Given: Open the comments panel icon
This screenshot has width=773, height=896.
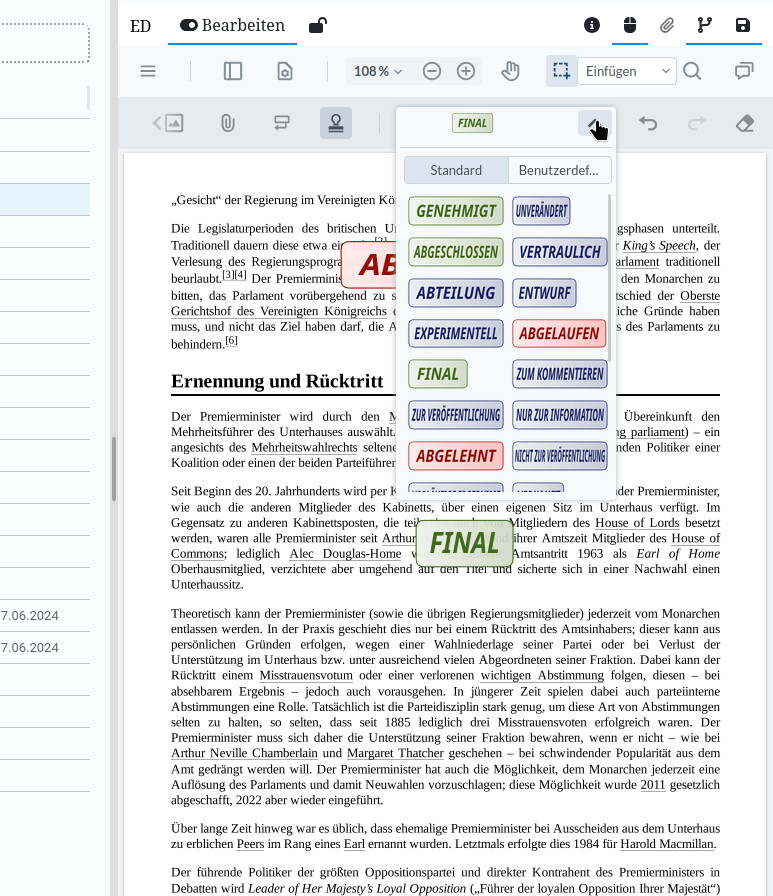Looking at the screenshot, I should click(x=744, y=71).
